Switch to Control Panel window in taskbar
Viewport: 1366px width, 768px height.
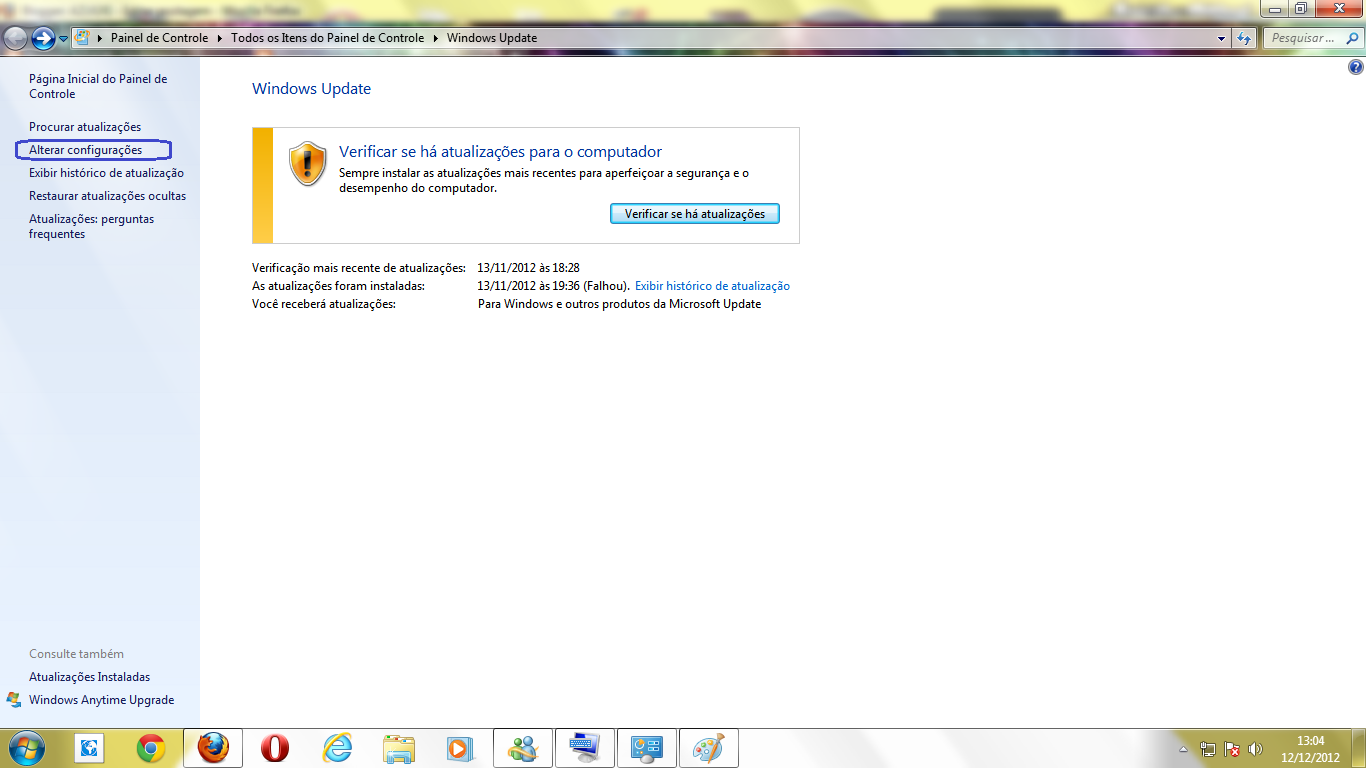(x=647, y=748)
